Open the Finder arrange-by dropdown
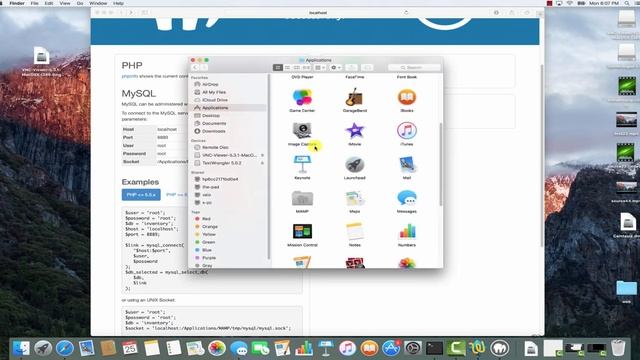This screenshot has height=360, width=640. 320,67
